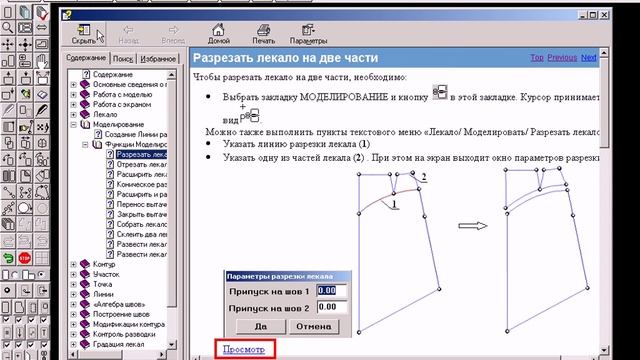Expand the Работа с моделью node
This screenshot has height=360, width=640.
pos(73,94)
